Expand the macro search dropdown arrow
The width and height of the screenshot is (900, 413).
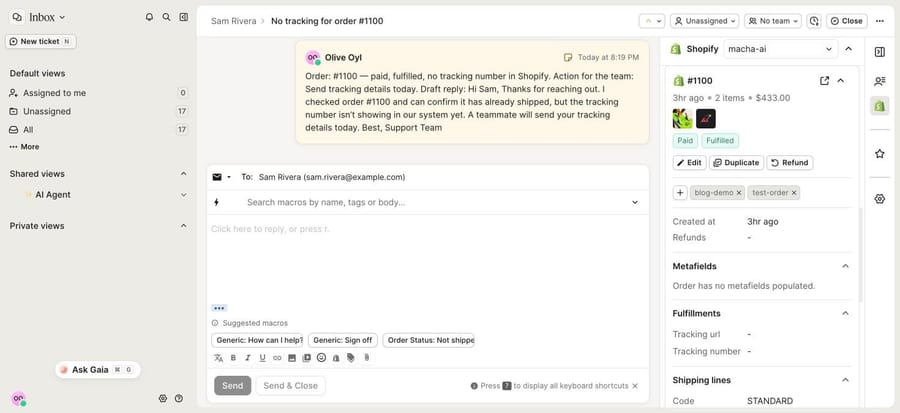(635, 202)
